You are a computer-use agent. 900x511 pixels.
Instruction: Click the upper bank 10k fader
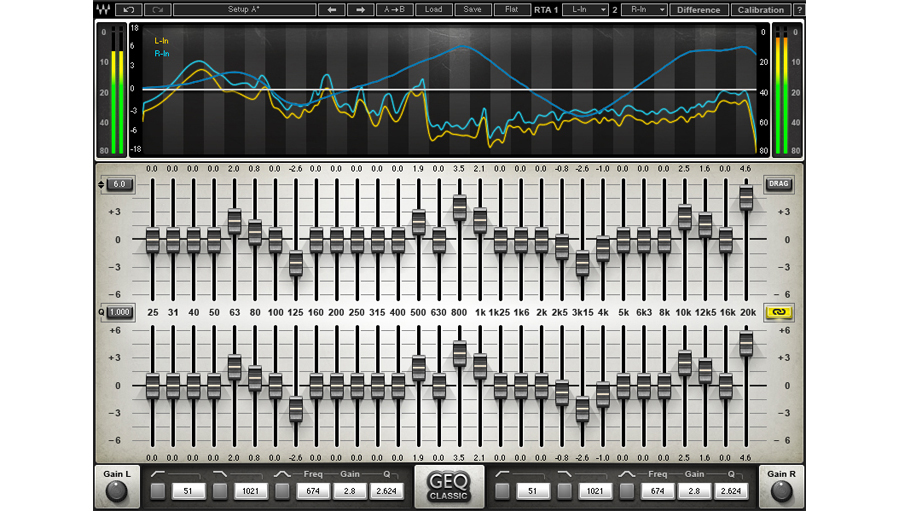tap(684, 217)
